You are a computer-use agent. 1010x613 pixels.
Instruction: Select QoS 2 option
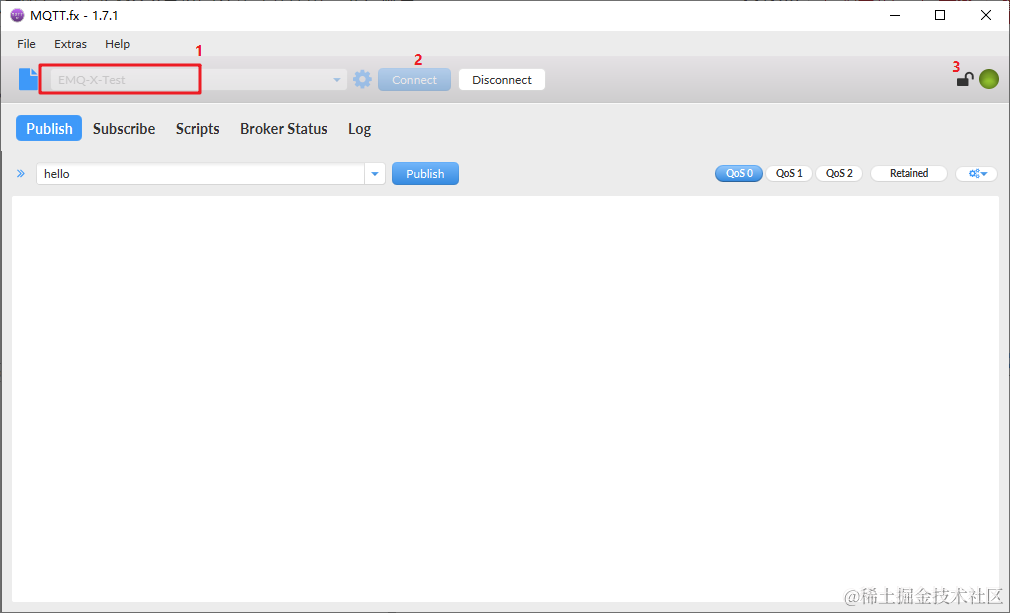839,173
